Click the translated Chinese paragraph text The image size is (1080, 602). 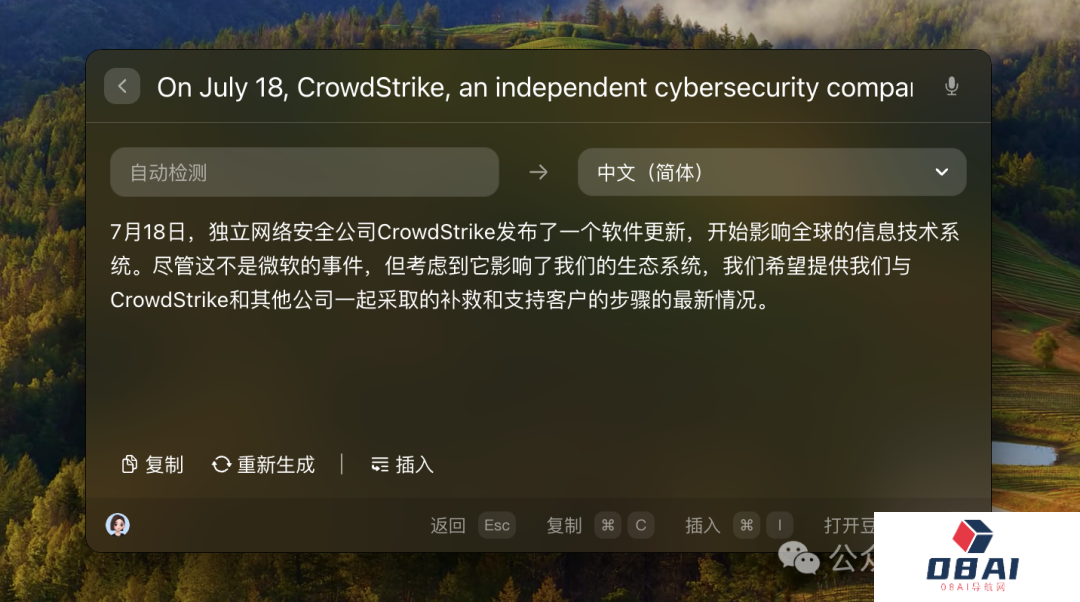[x=534, y=266]
